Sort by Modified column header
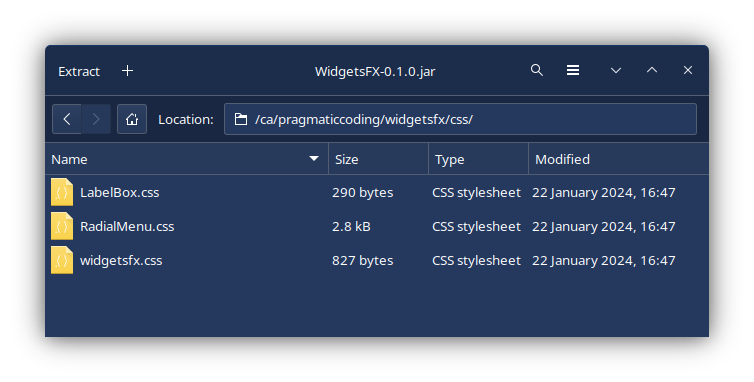754x382 pixels. click(x=618, y=159)
